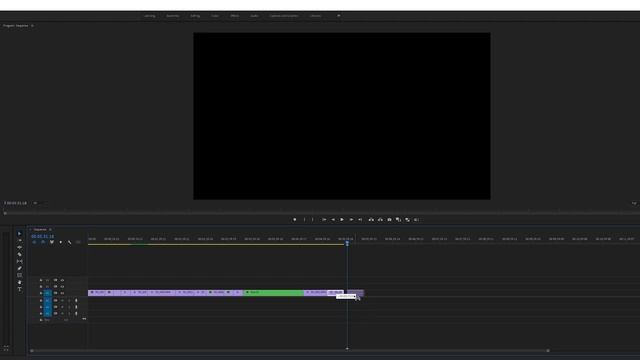This screenshot has width=640, height=360.
Task: Open the Sequence timeline panel menu
Action: 50,229
